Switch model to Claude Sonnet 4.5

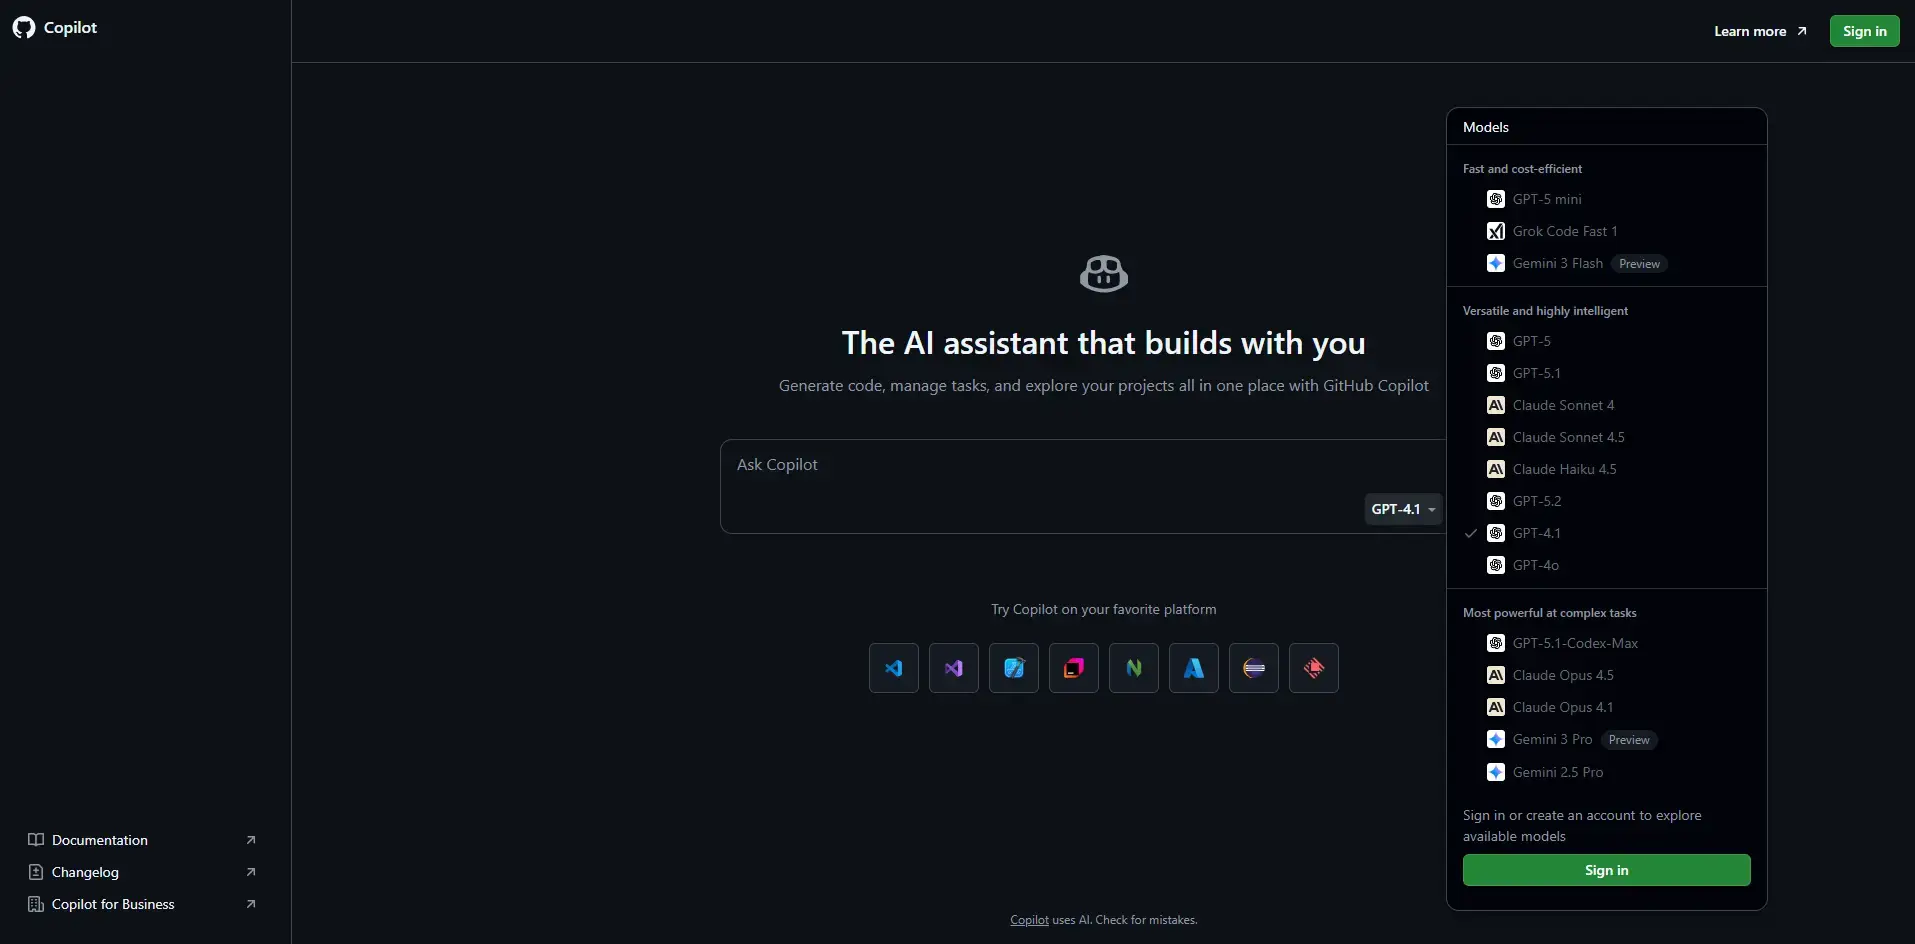[1568, 437]
